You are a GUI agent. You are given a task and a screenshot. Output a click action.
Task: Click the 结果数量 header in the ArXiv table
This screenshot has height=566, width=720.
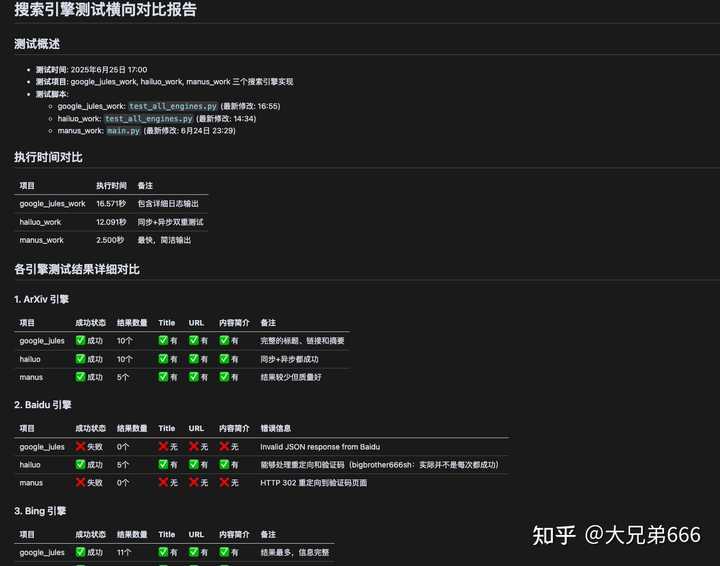tap(132, 323)
